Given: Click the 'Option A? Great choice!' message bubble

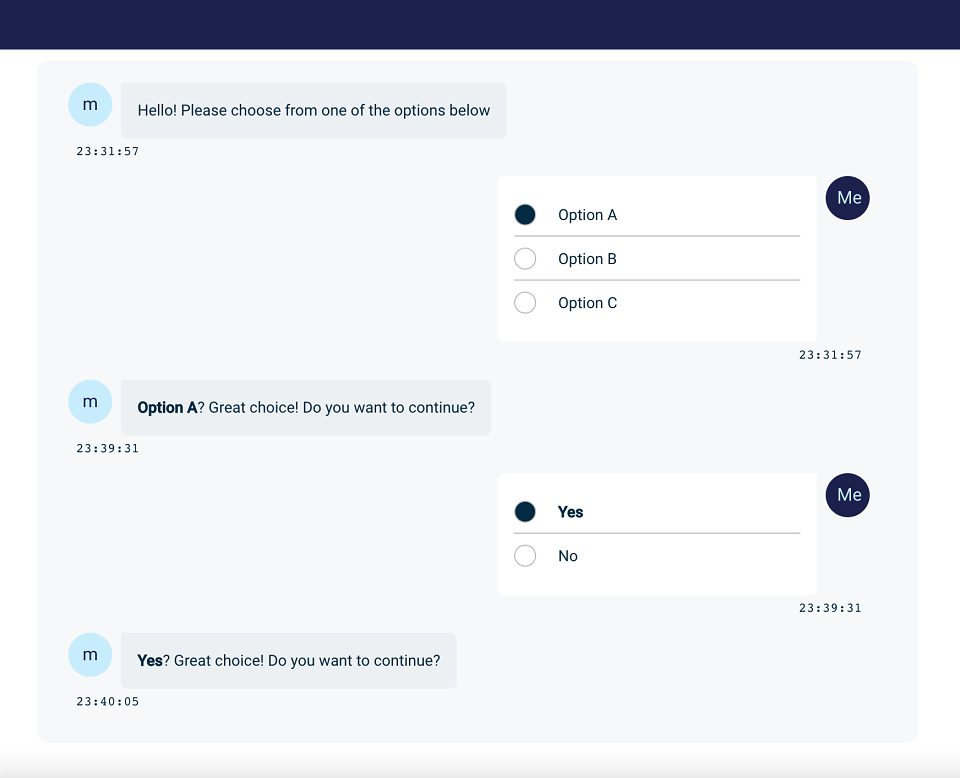Looking at the screenshot, I should (306, 408).
